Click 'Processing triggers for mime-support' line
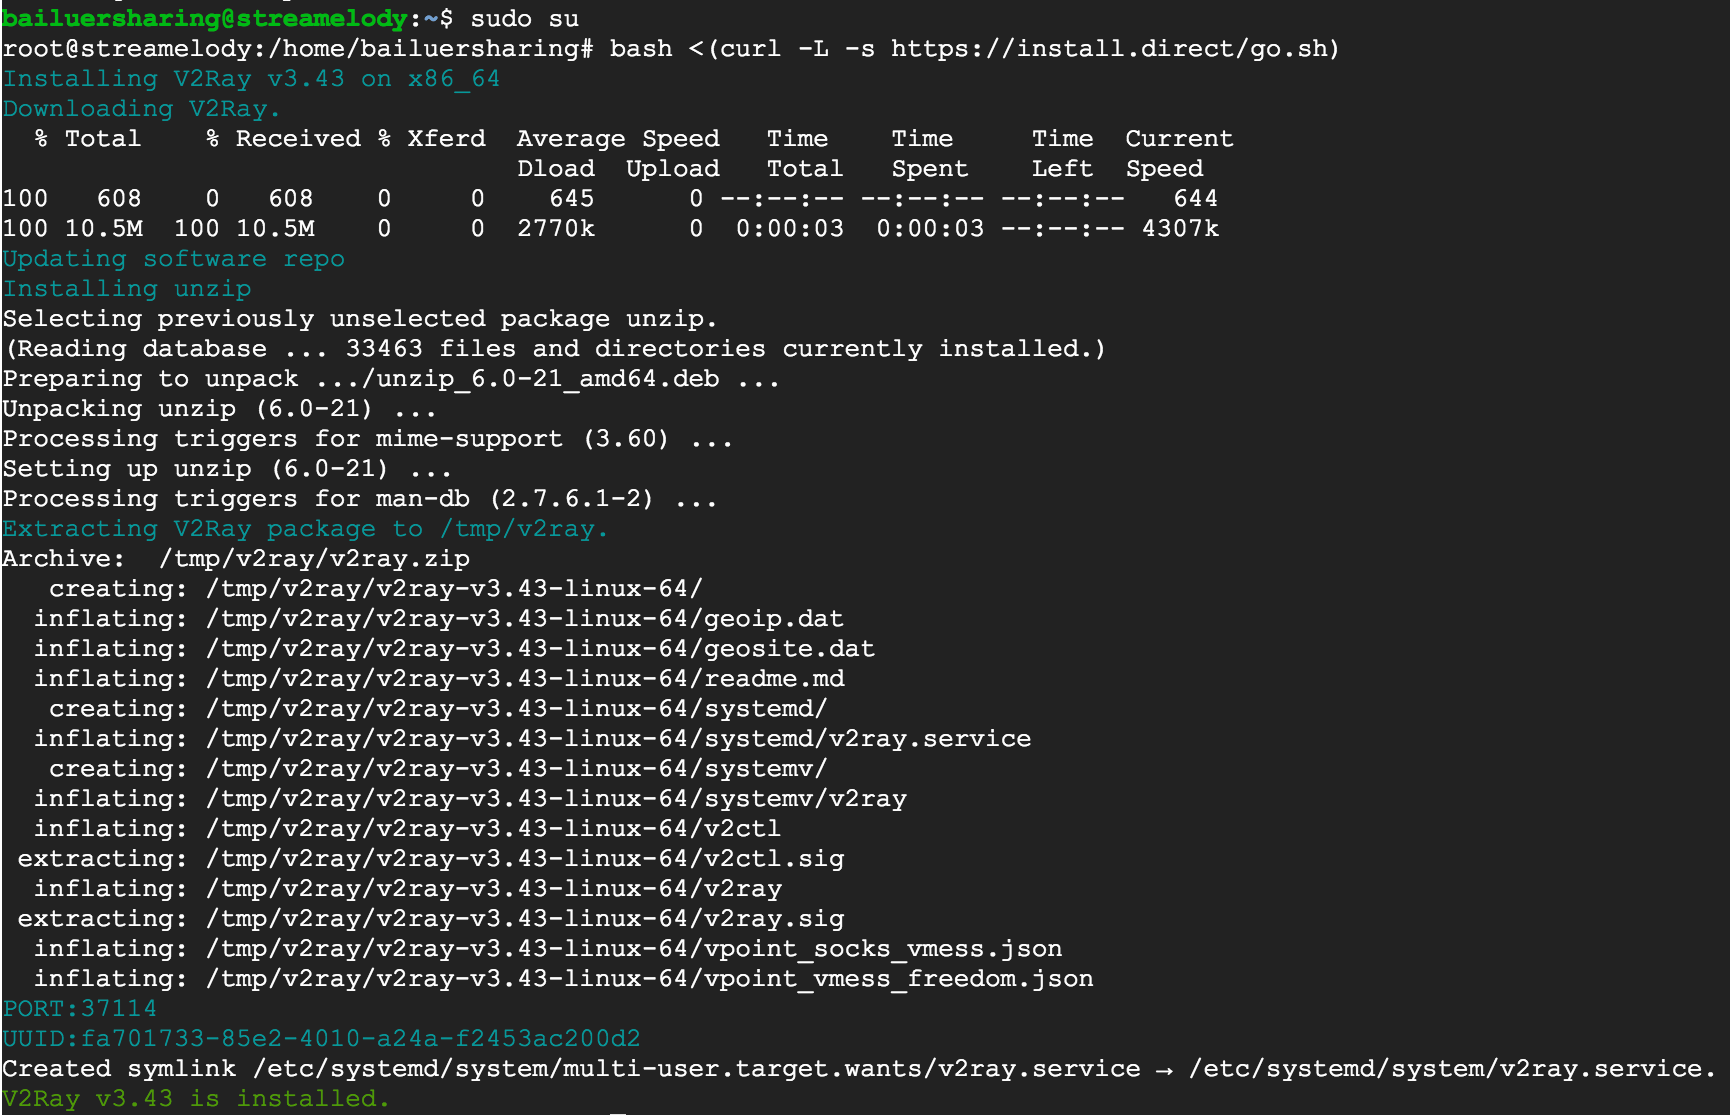 click(x=367, y=439)
